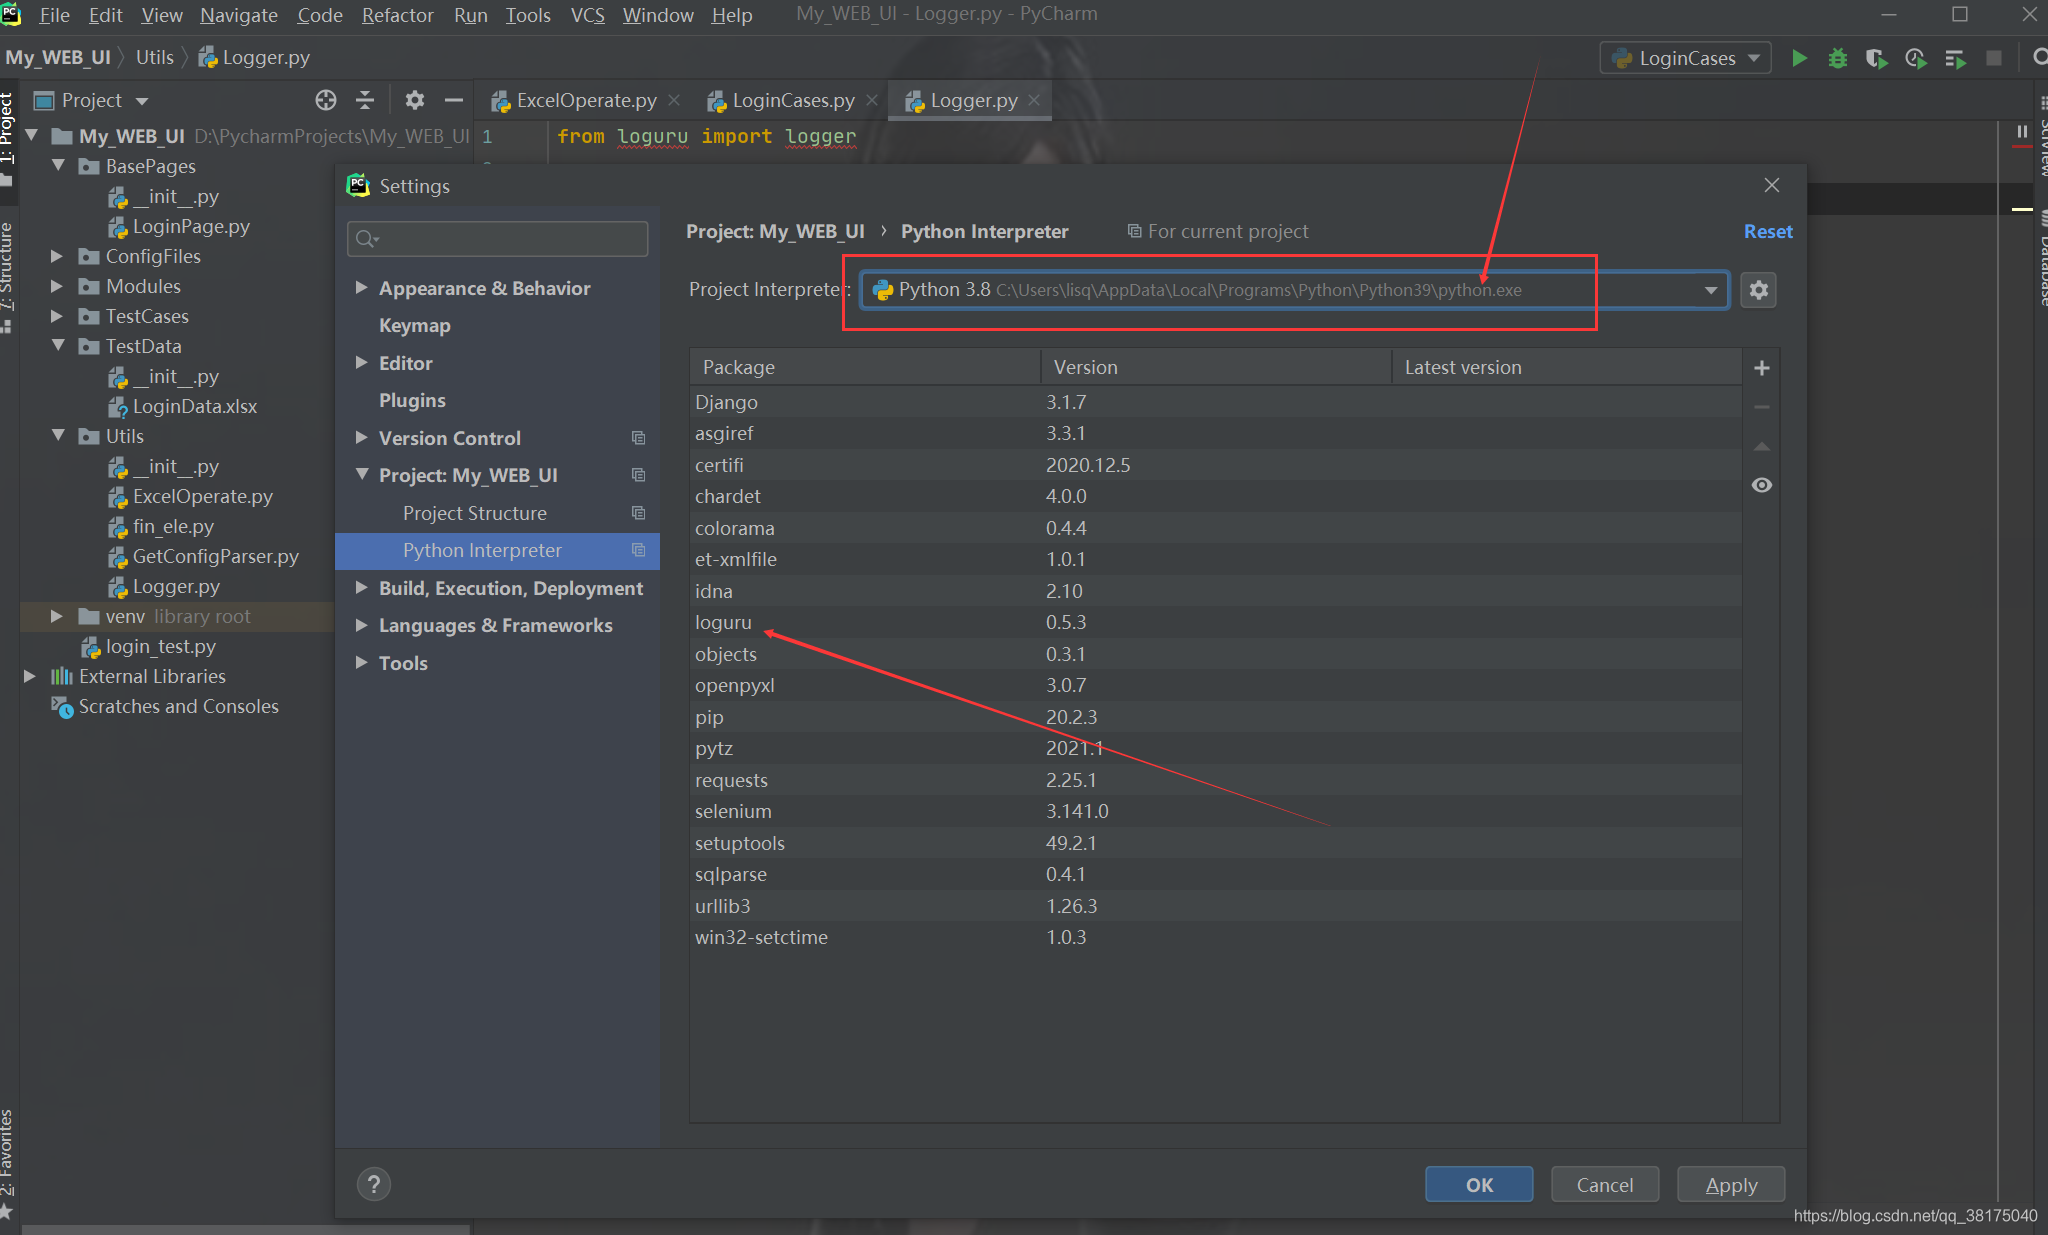
Task: Expand Appearance & Behavior settings
Action: coord(362,288)
